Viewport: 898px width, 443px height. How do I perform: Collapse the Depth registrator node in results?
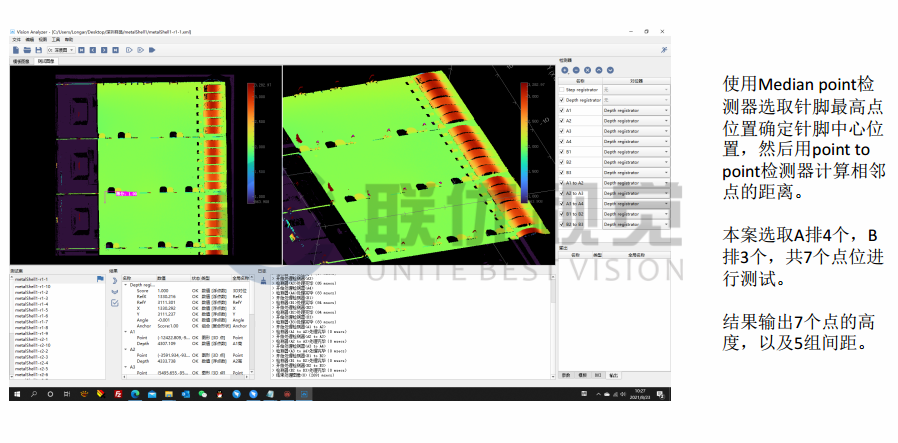click(x=126, y=285)
